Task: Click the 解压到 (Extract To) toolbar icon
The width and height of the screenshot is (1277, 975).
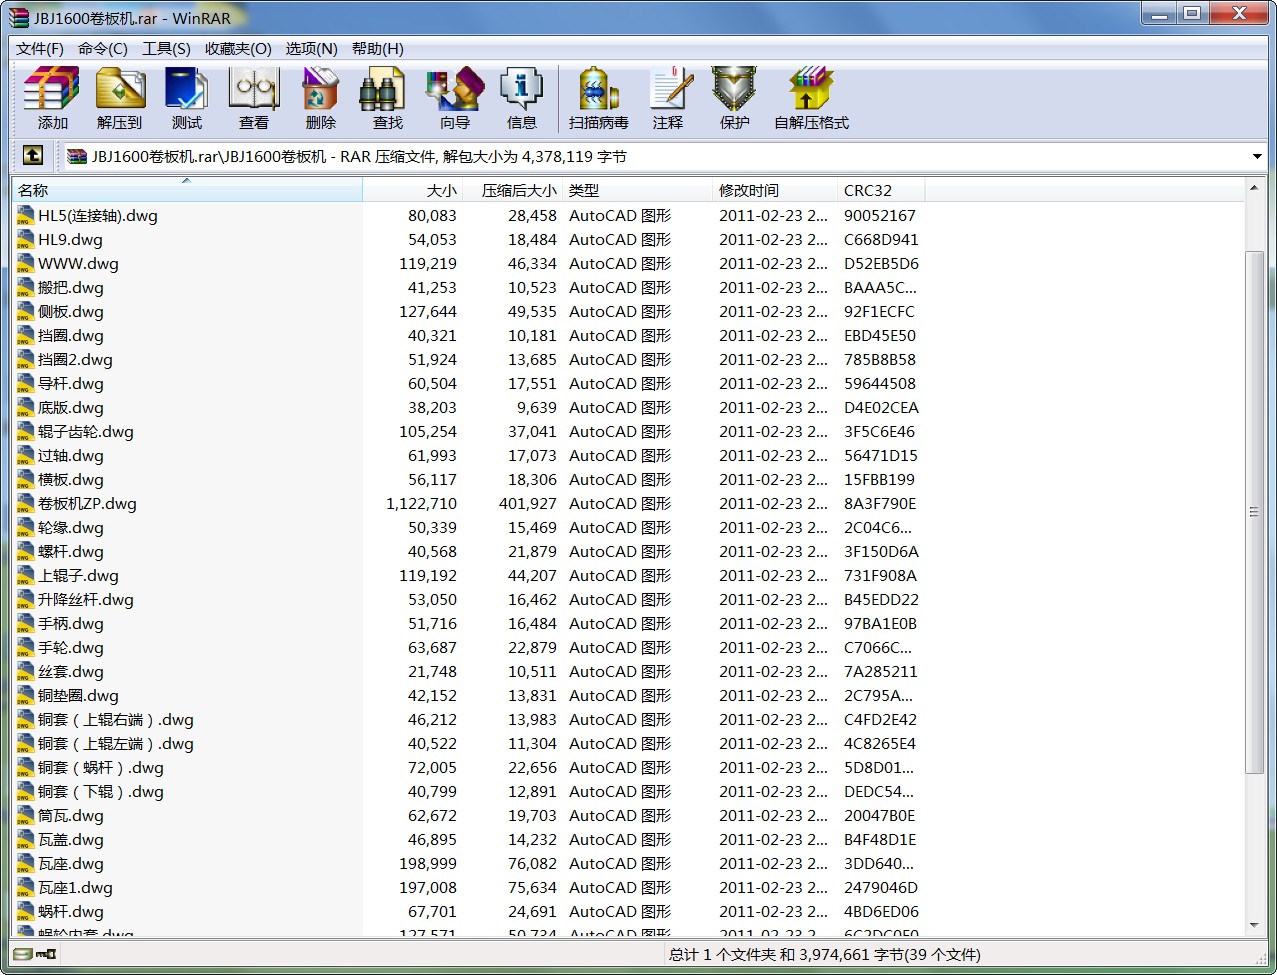Action: 120,89
